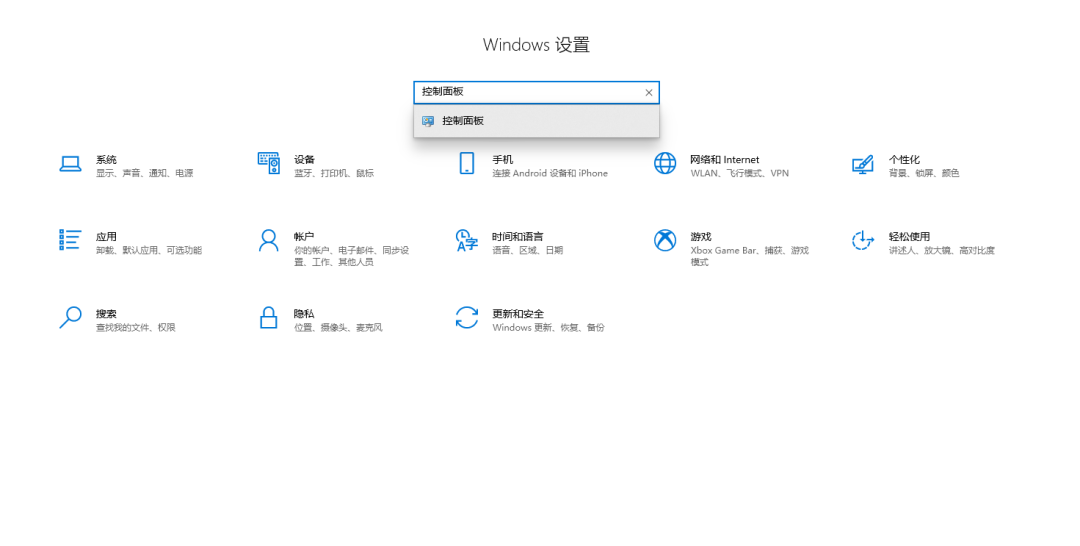Click the 网络和 Internet category title
Screen dimensions: 1080x546
[x=724, y=160]
